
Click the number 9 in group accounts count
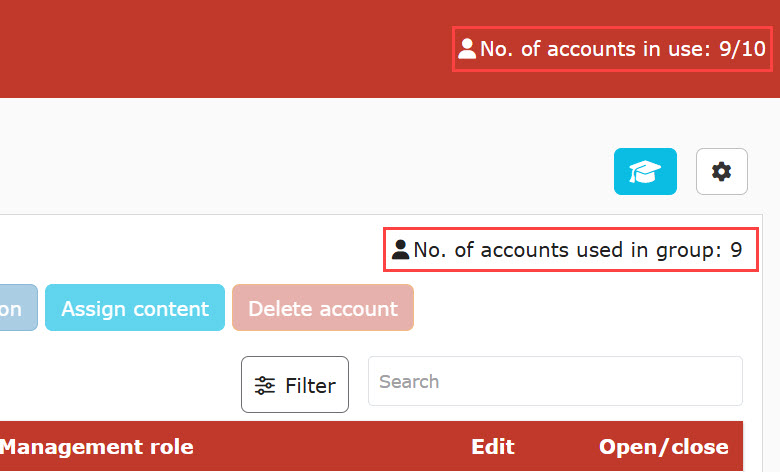pos(736,250)
